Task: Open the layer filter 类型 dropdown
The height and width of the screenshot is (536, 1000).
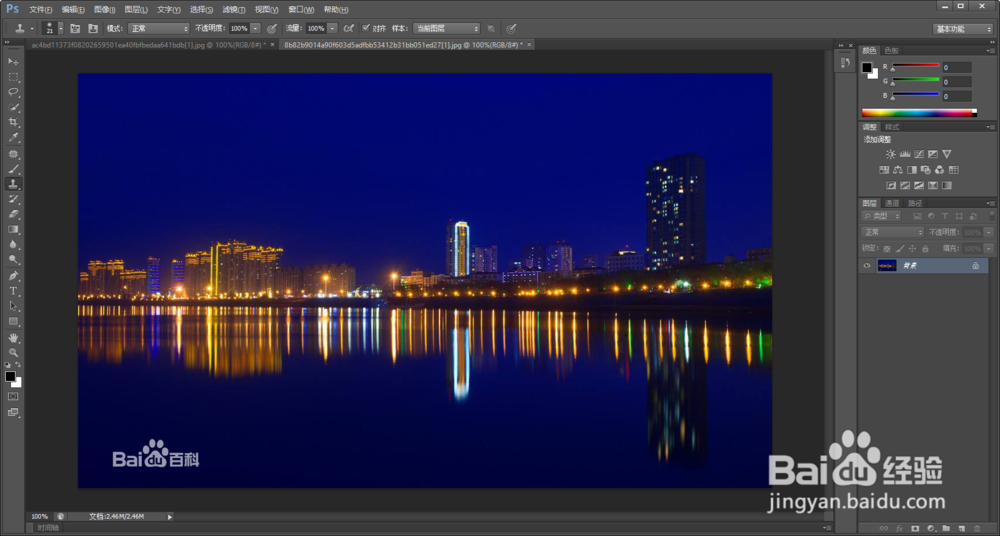Action: (x=881, y=216)
